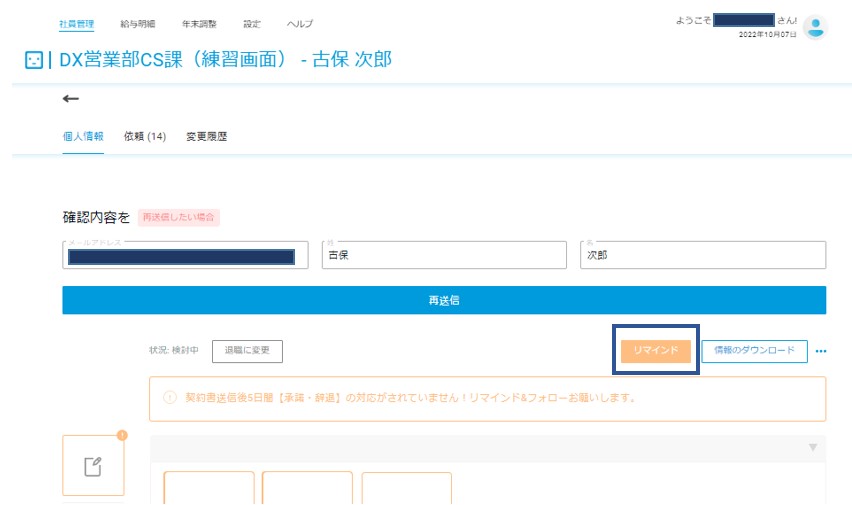Screen dimensions: 852x505
Task: Switch to the 変更履歴 tab
Action: 206,136
